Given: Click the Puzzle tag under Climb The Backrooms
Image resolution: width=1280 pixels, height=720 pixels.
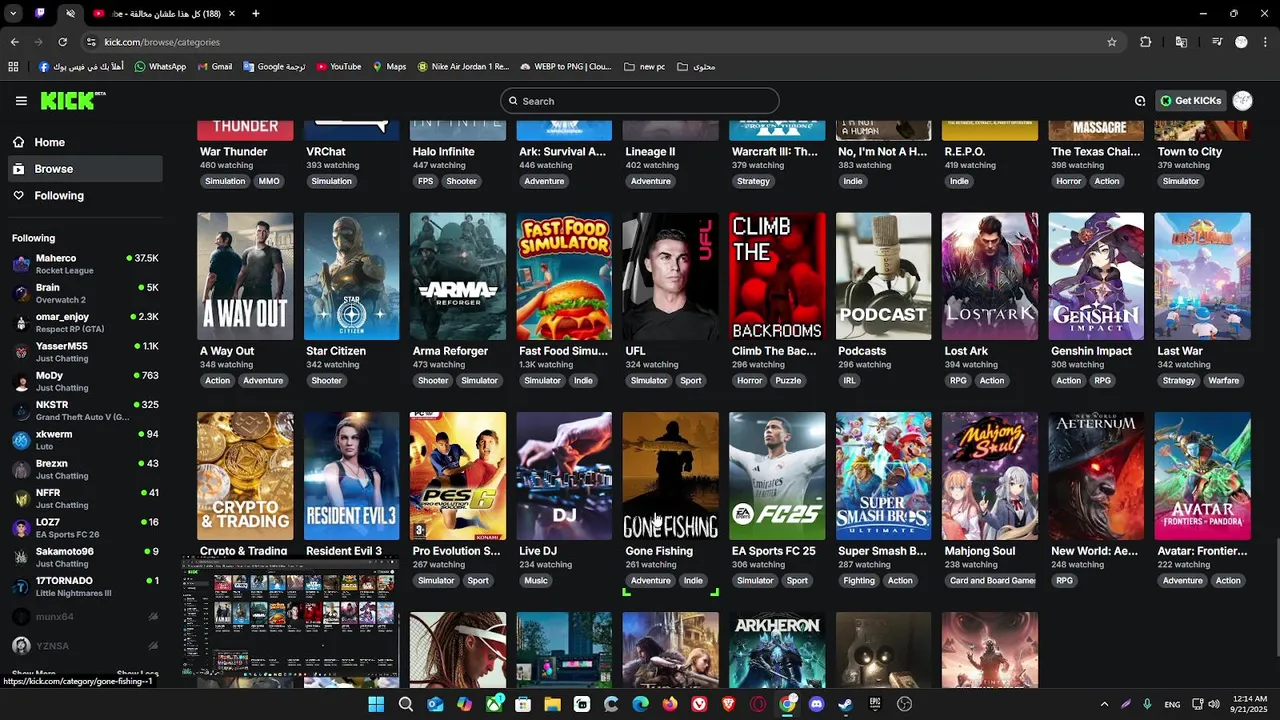Looking at the screenshot, I should [x=788, y=381].
